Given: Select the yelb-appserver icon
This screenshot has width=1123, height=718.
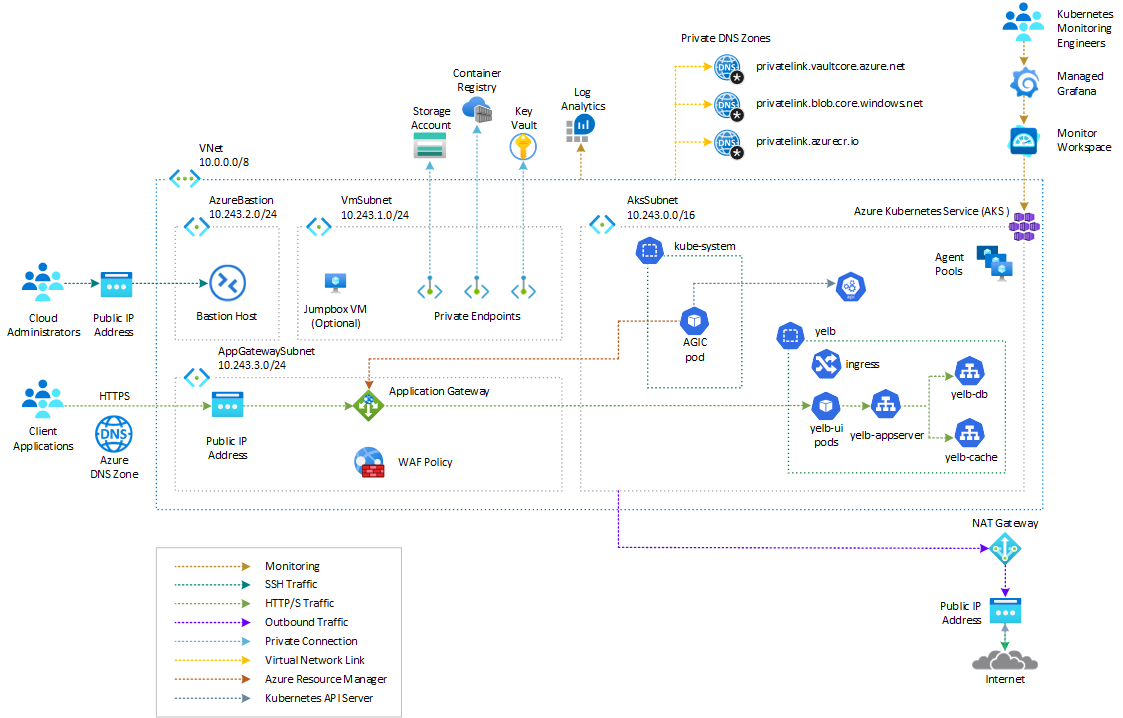Looking at the screenshot, I should (x=886, y=404).
